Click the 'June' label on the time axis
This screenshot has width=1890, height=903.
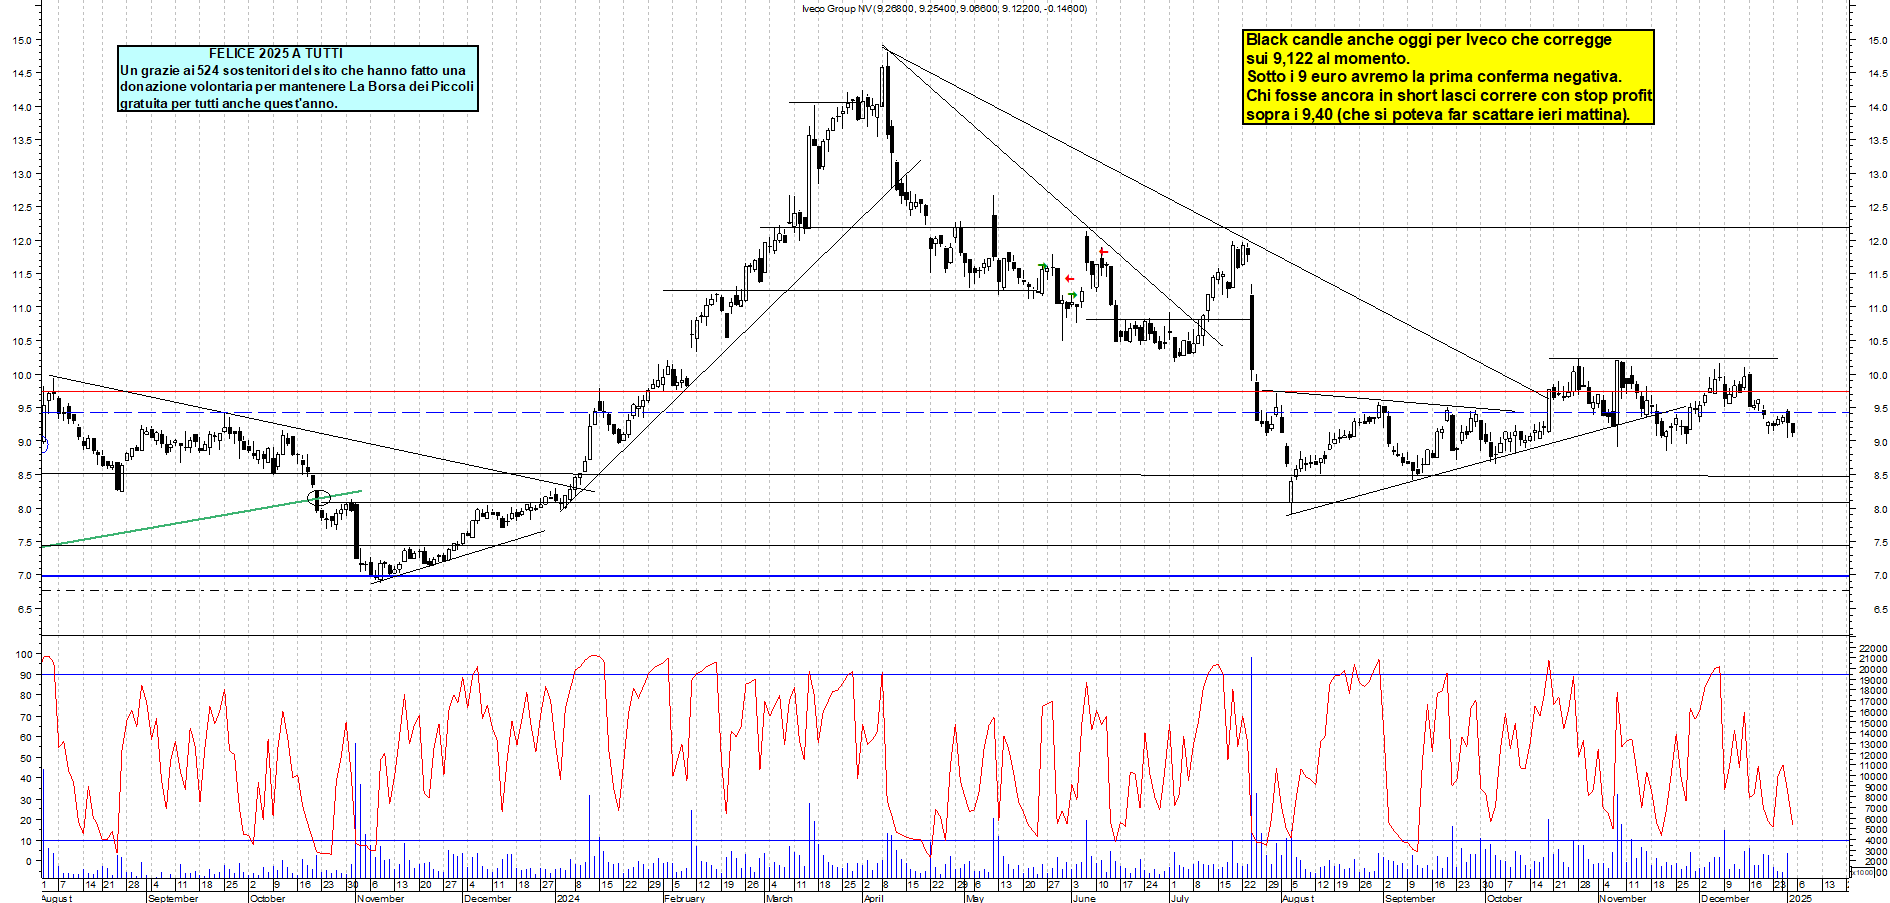click(1084, 898)
